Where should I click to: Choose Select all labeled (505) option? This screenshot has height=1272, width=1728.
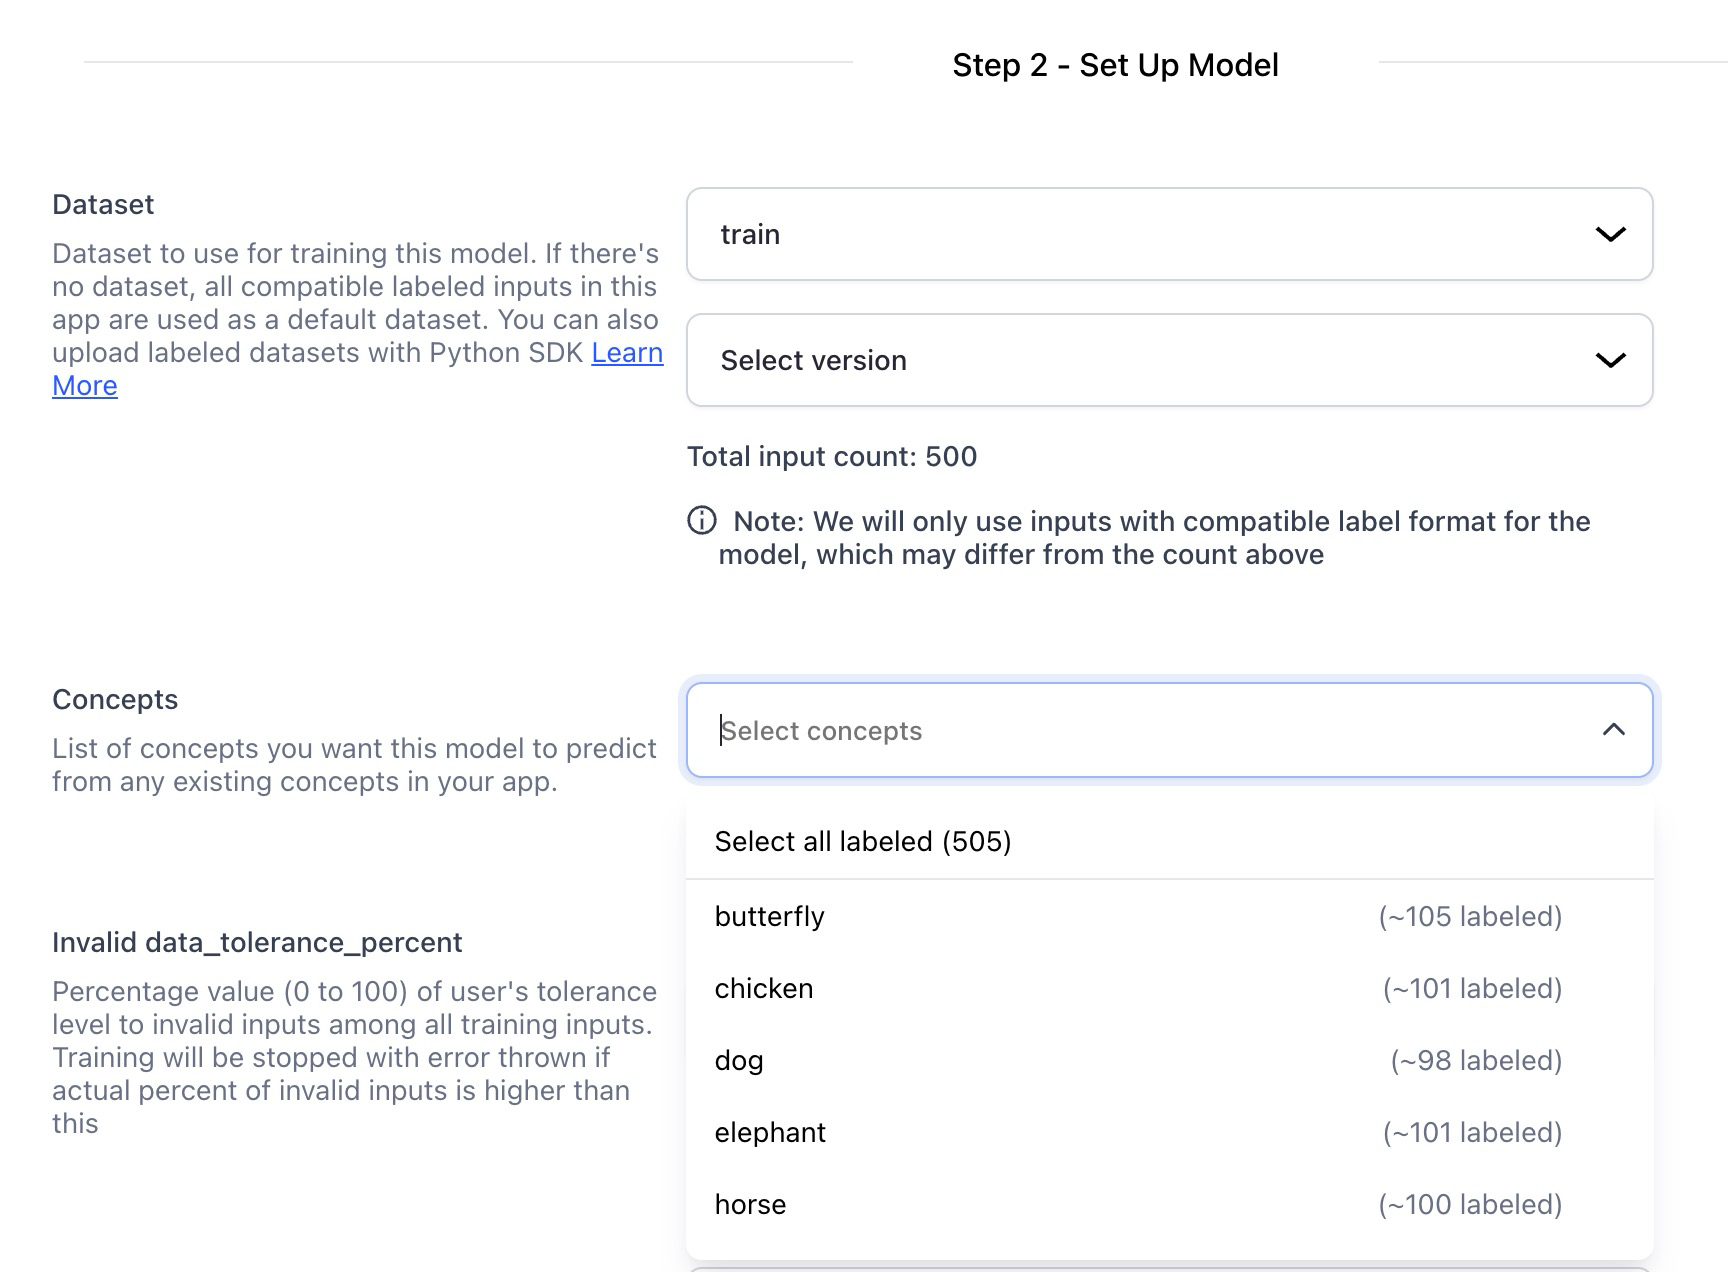863,842
